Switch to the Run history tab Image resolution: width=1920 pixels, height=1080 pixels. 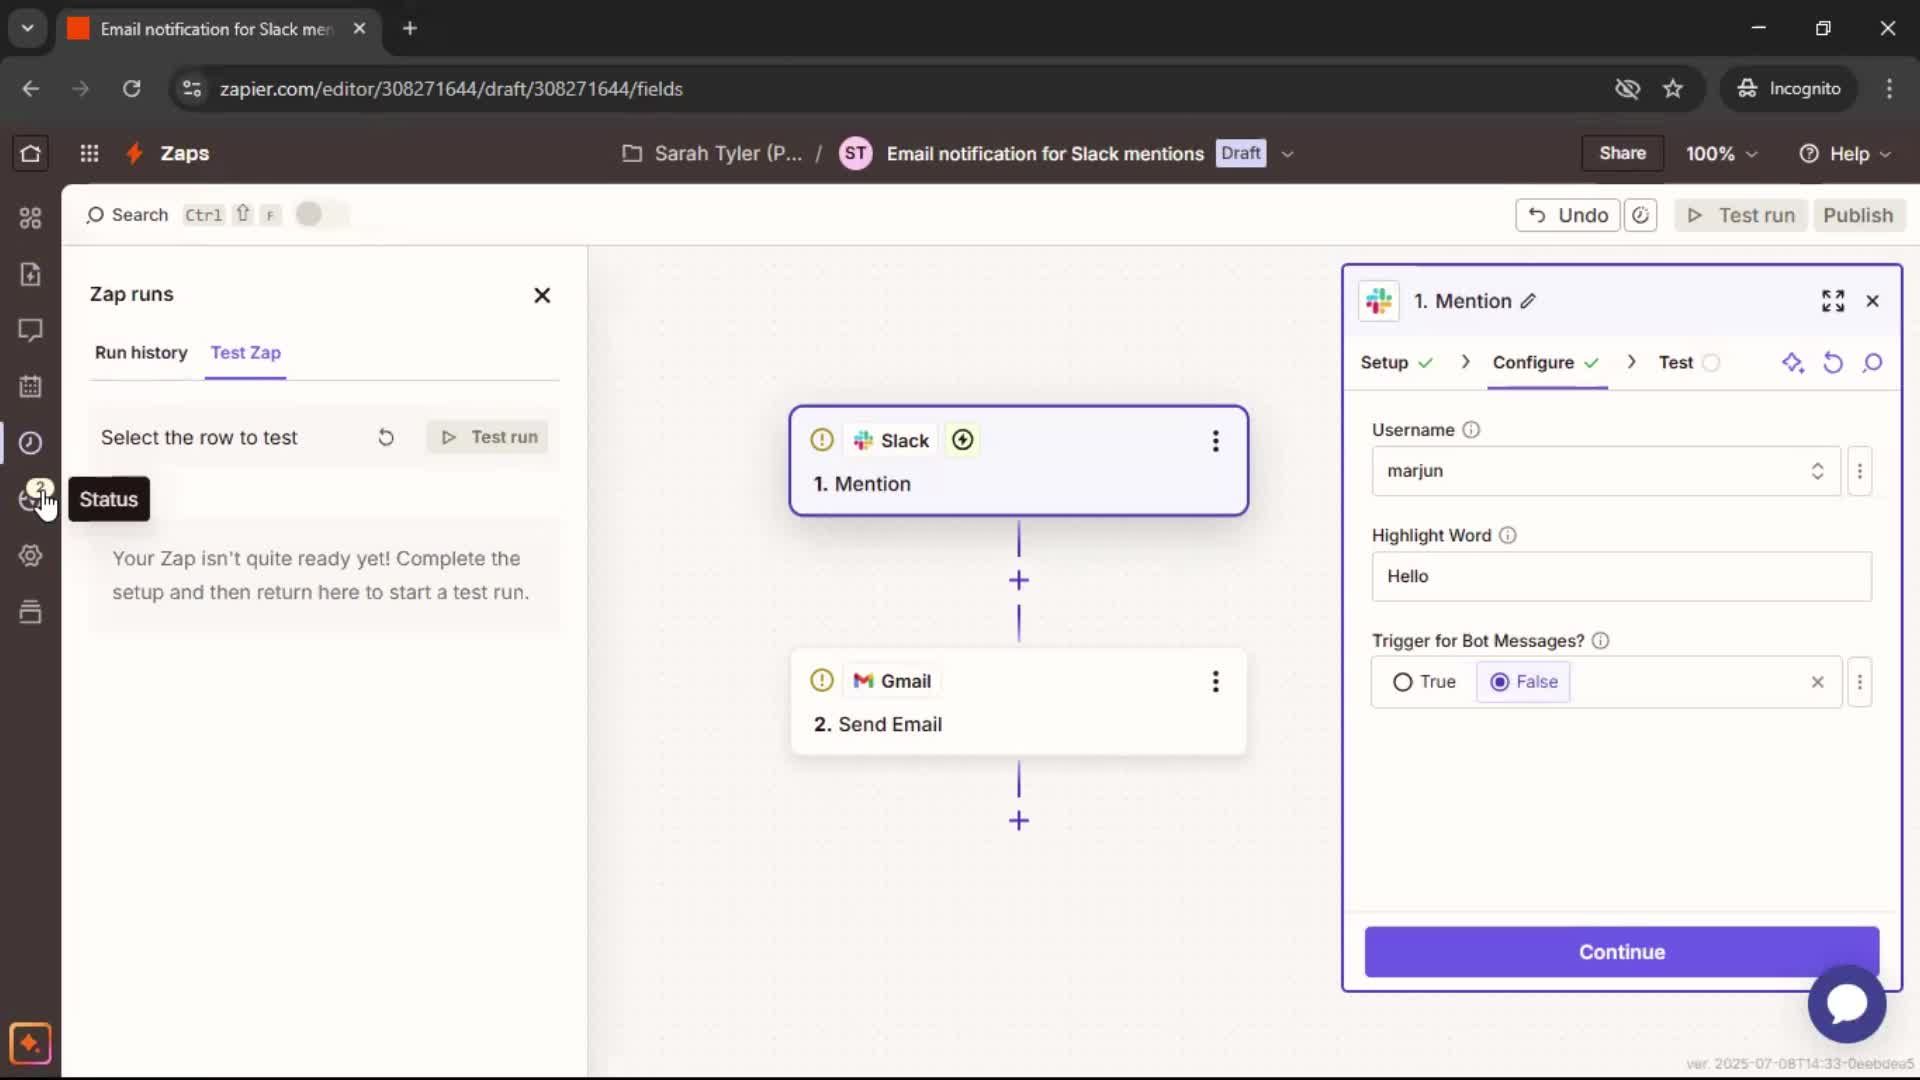[x=141, y=353]
